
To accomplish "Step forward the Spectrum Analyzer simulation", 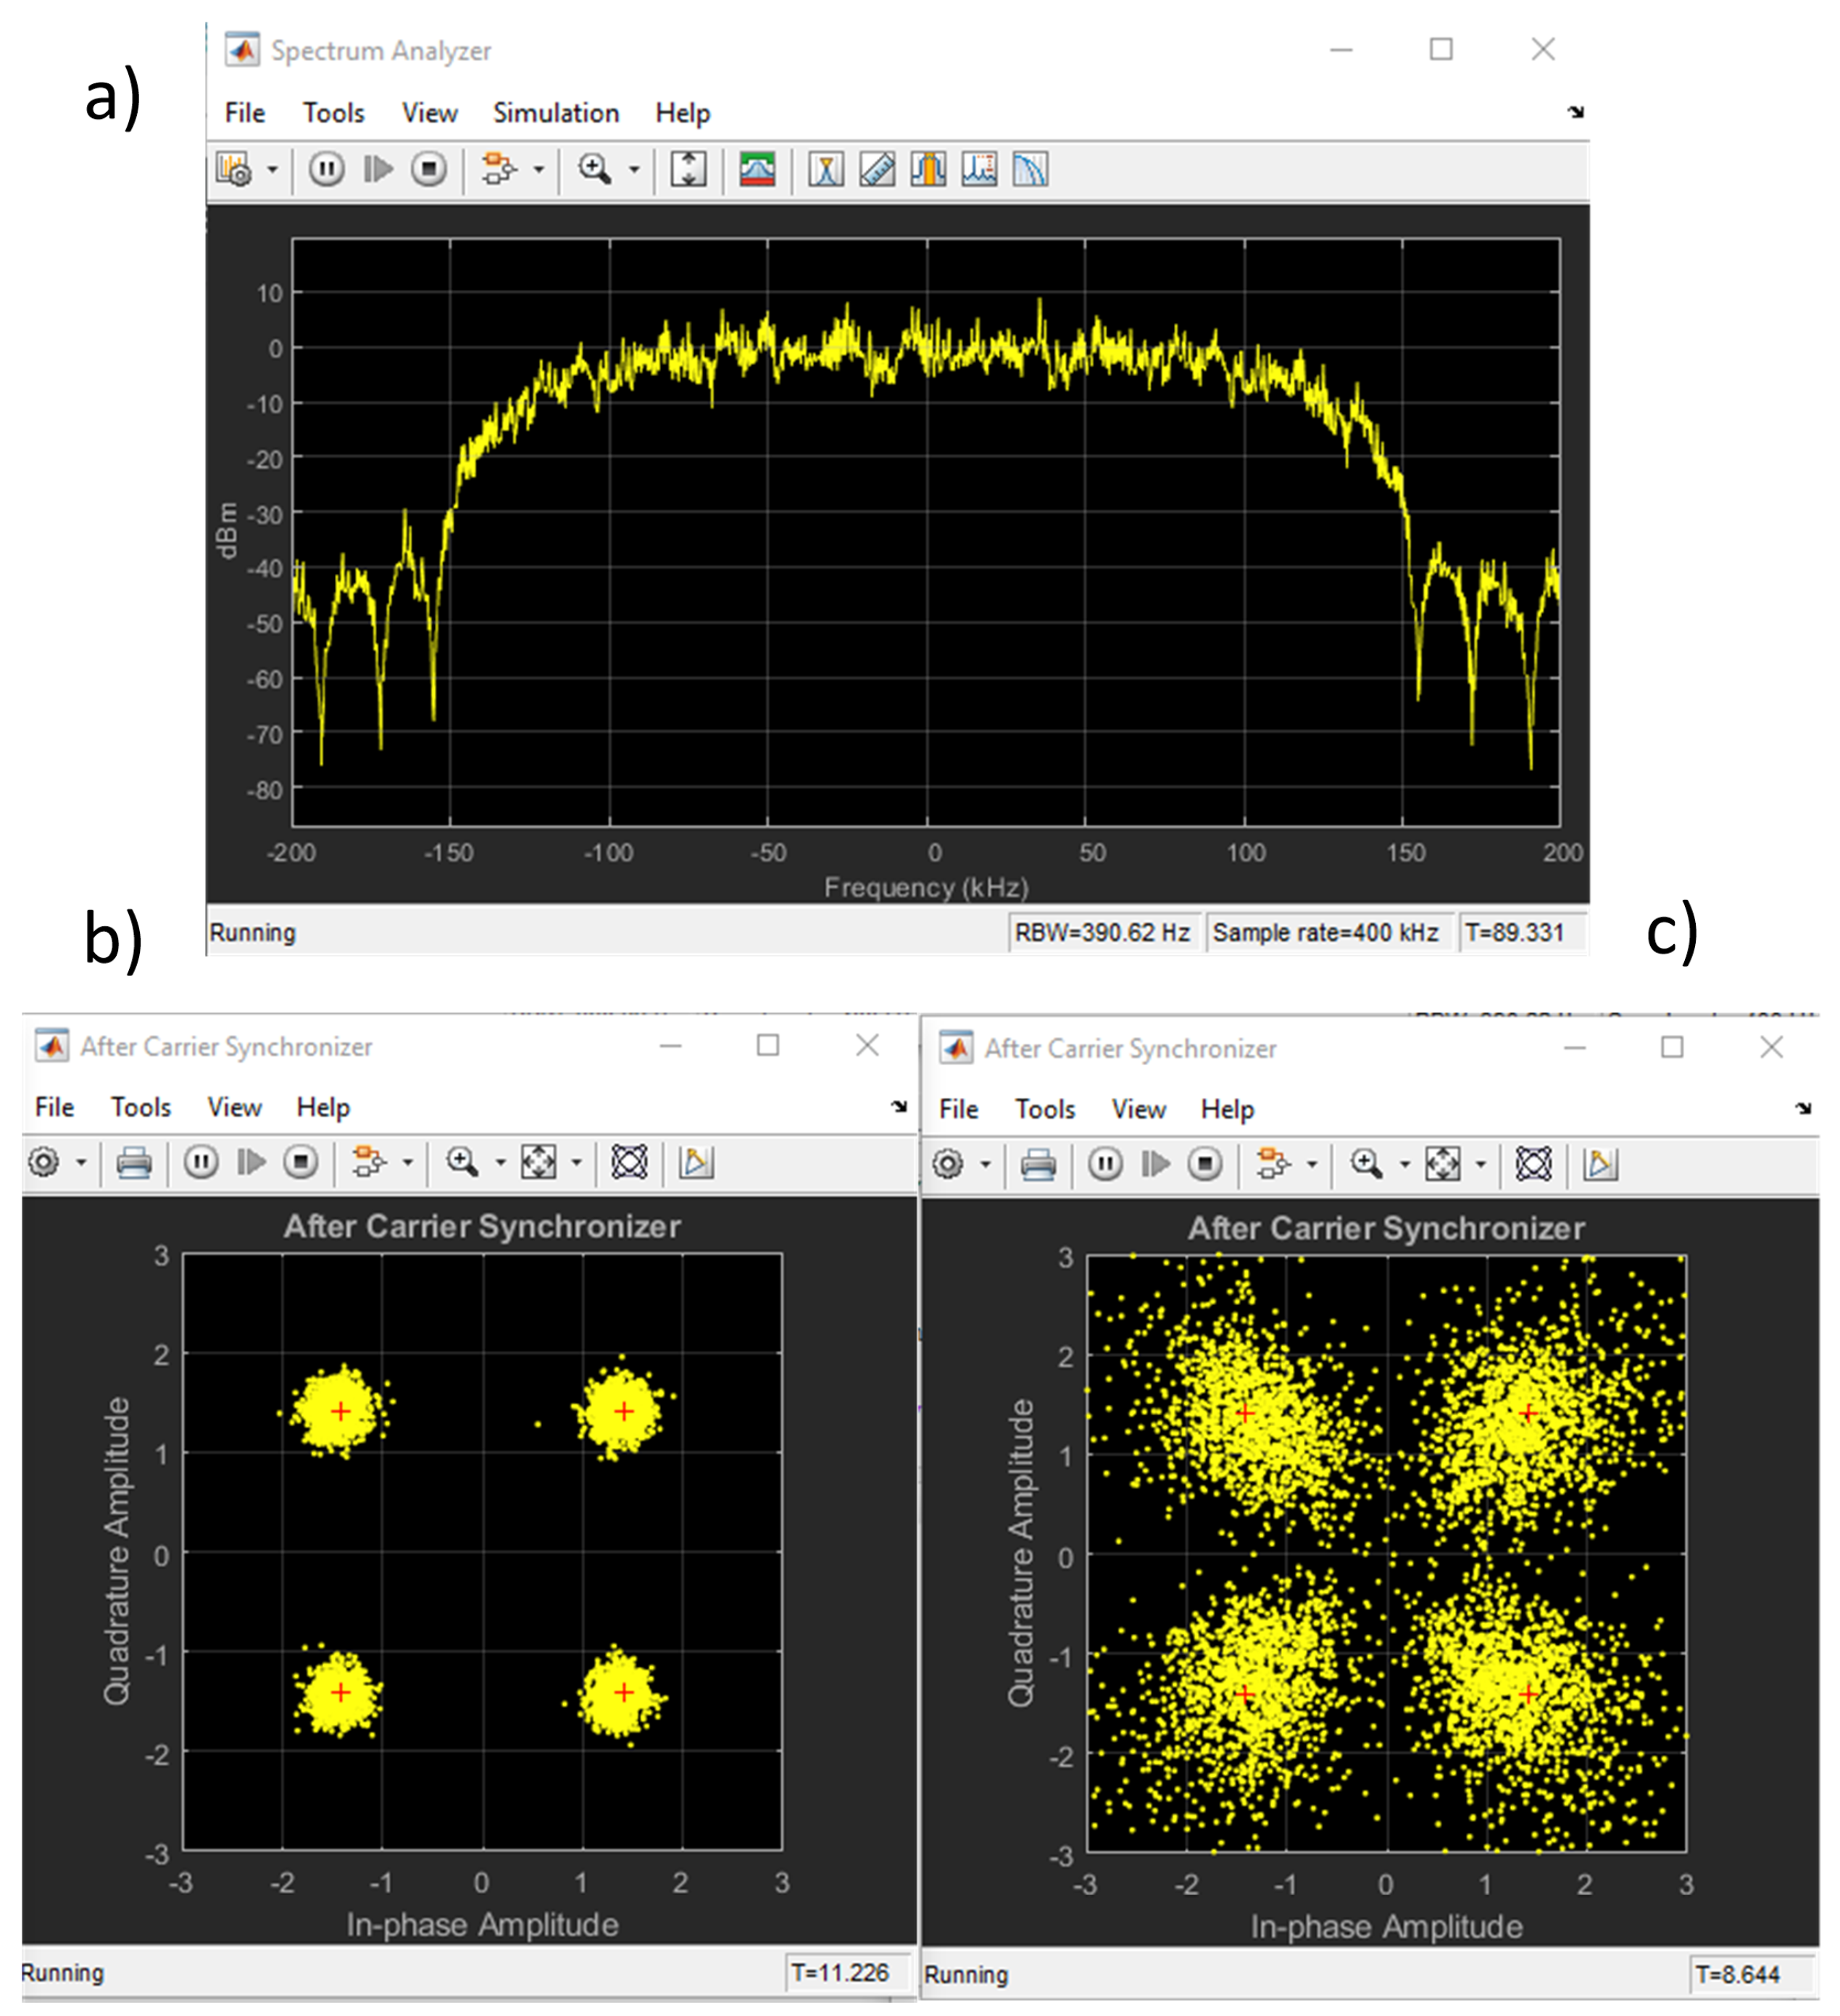I will coord(378,169).
